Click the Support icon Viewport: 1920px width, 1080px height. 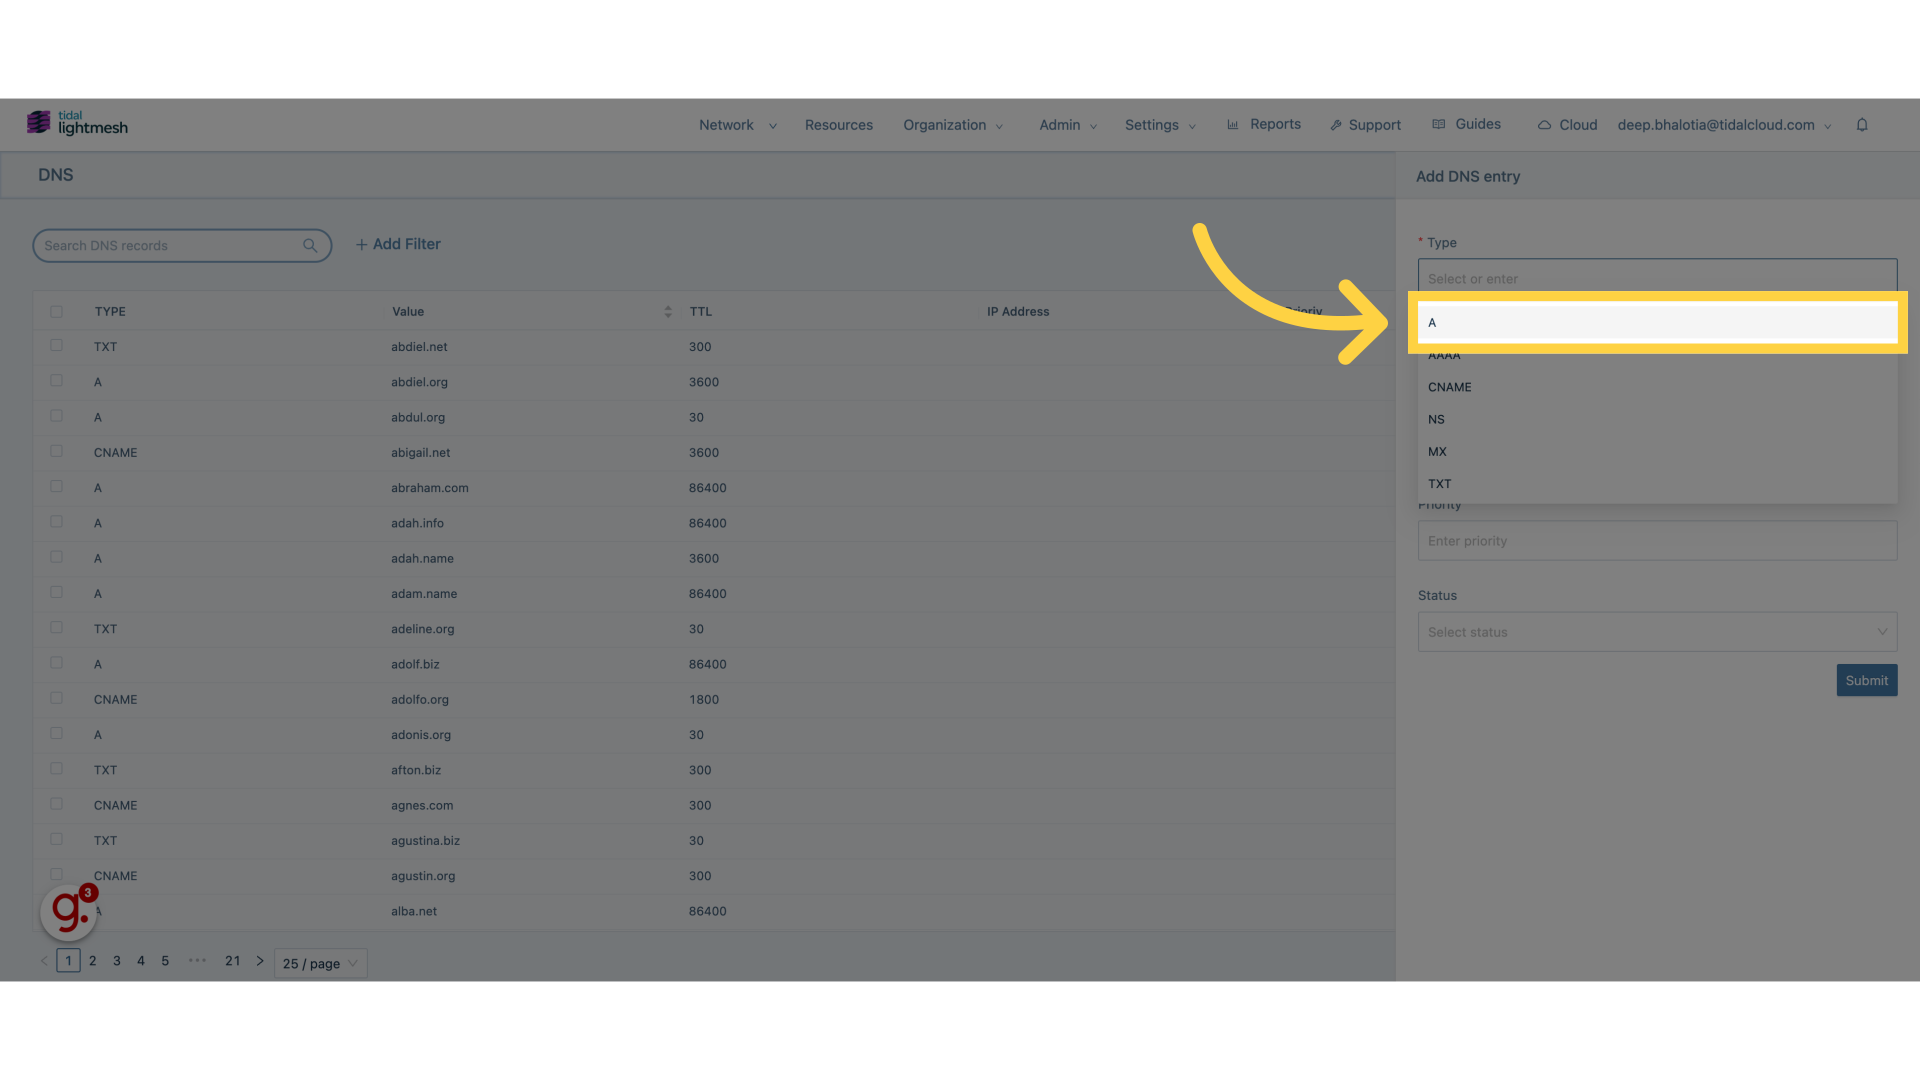point(1336,125)
